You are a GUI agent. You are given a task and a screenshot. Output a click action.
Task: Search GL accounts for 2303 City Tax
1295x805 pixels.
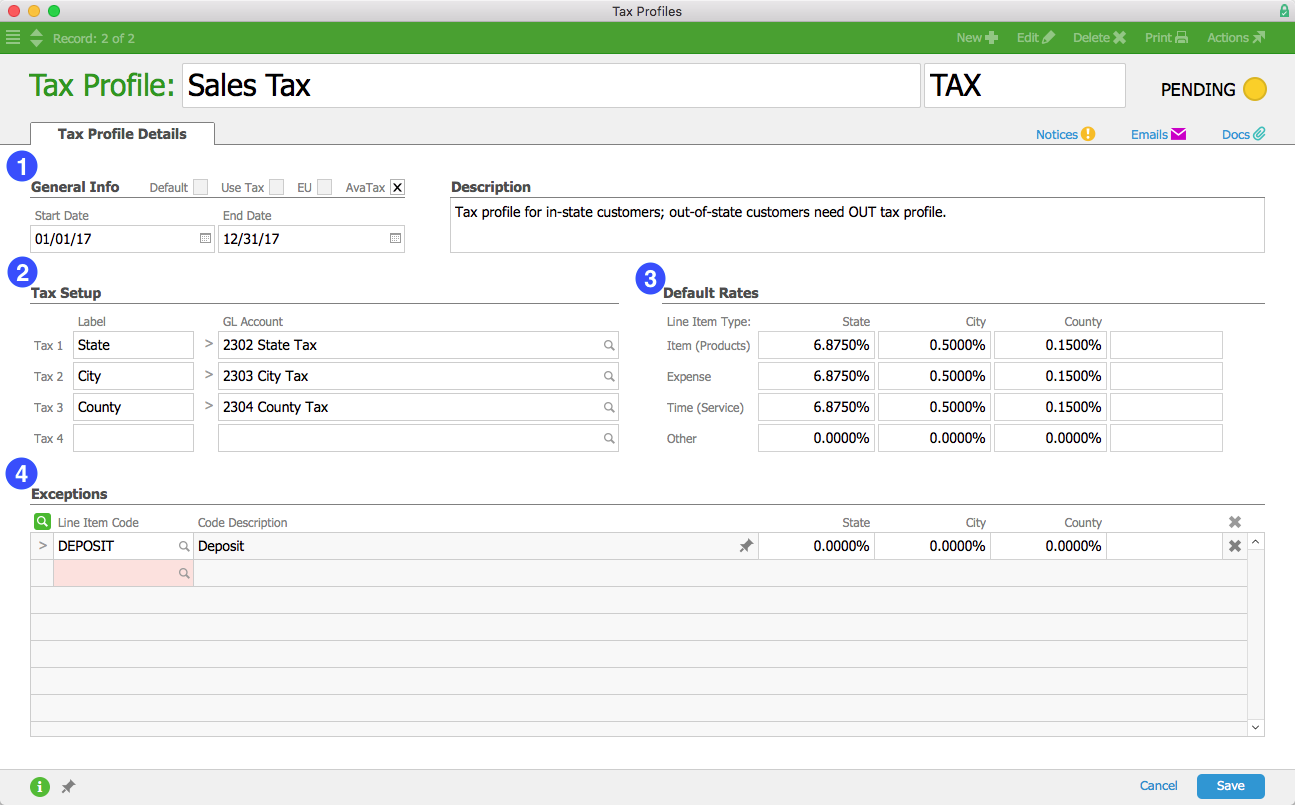(x=608, y=376)
